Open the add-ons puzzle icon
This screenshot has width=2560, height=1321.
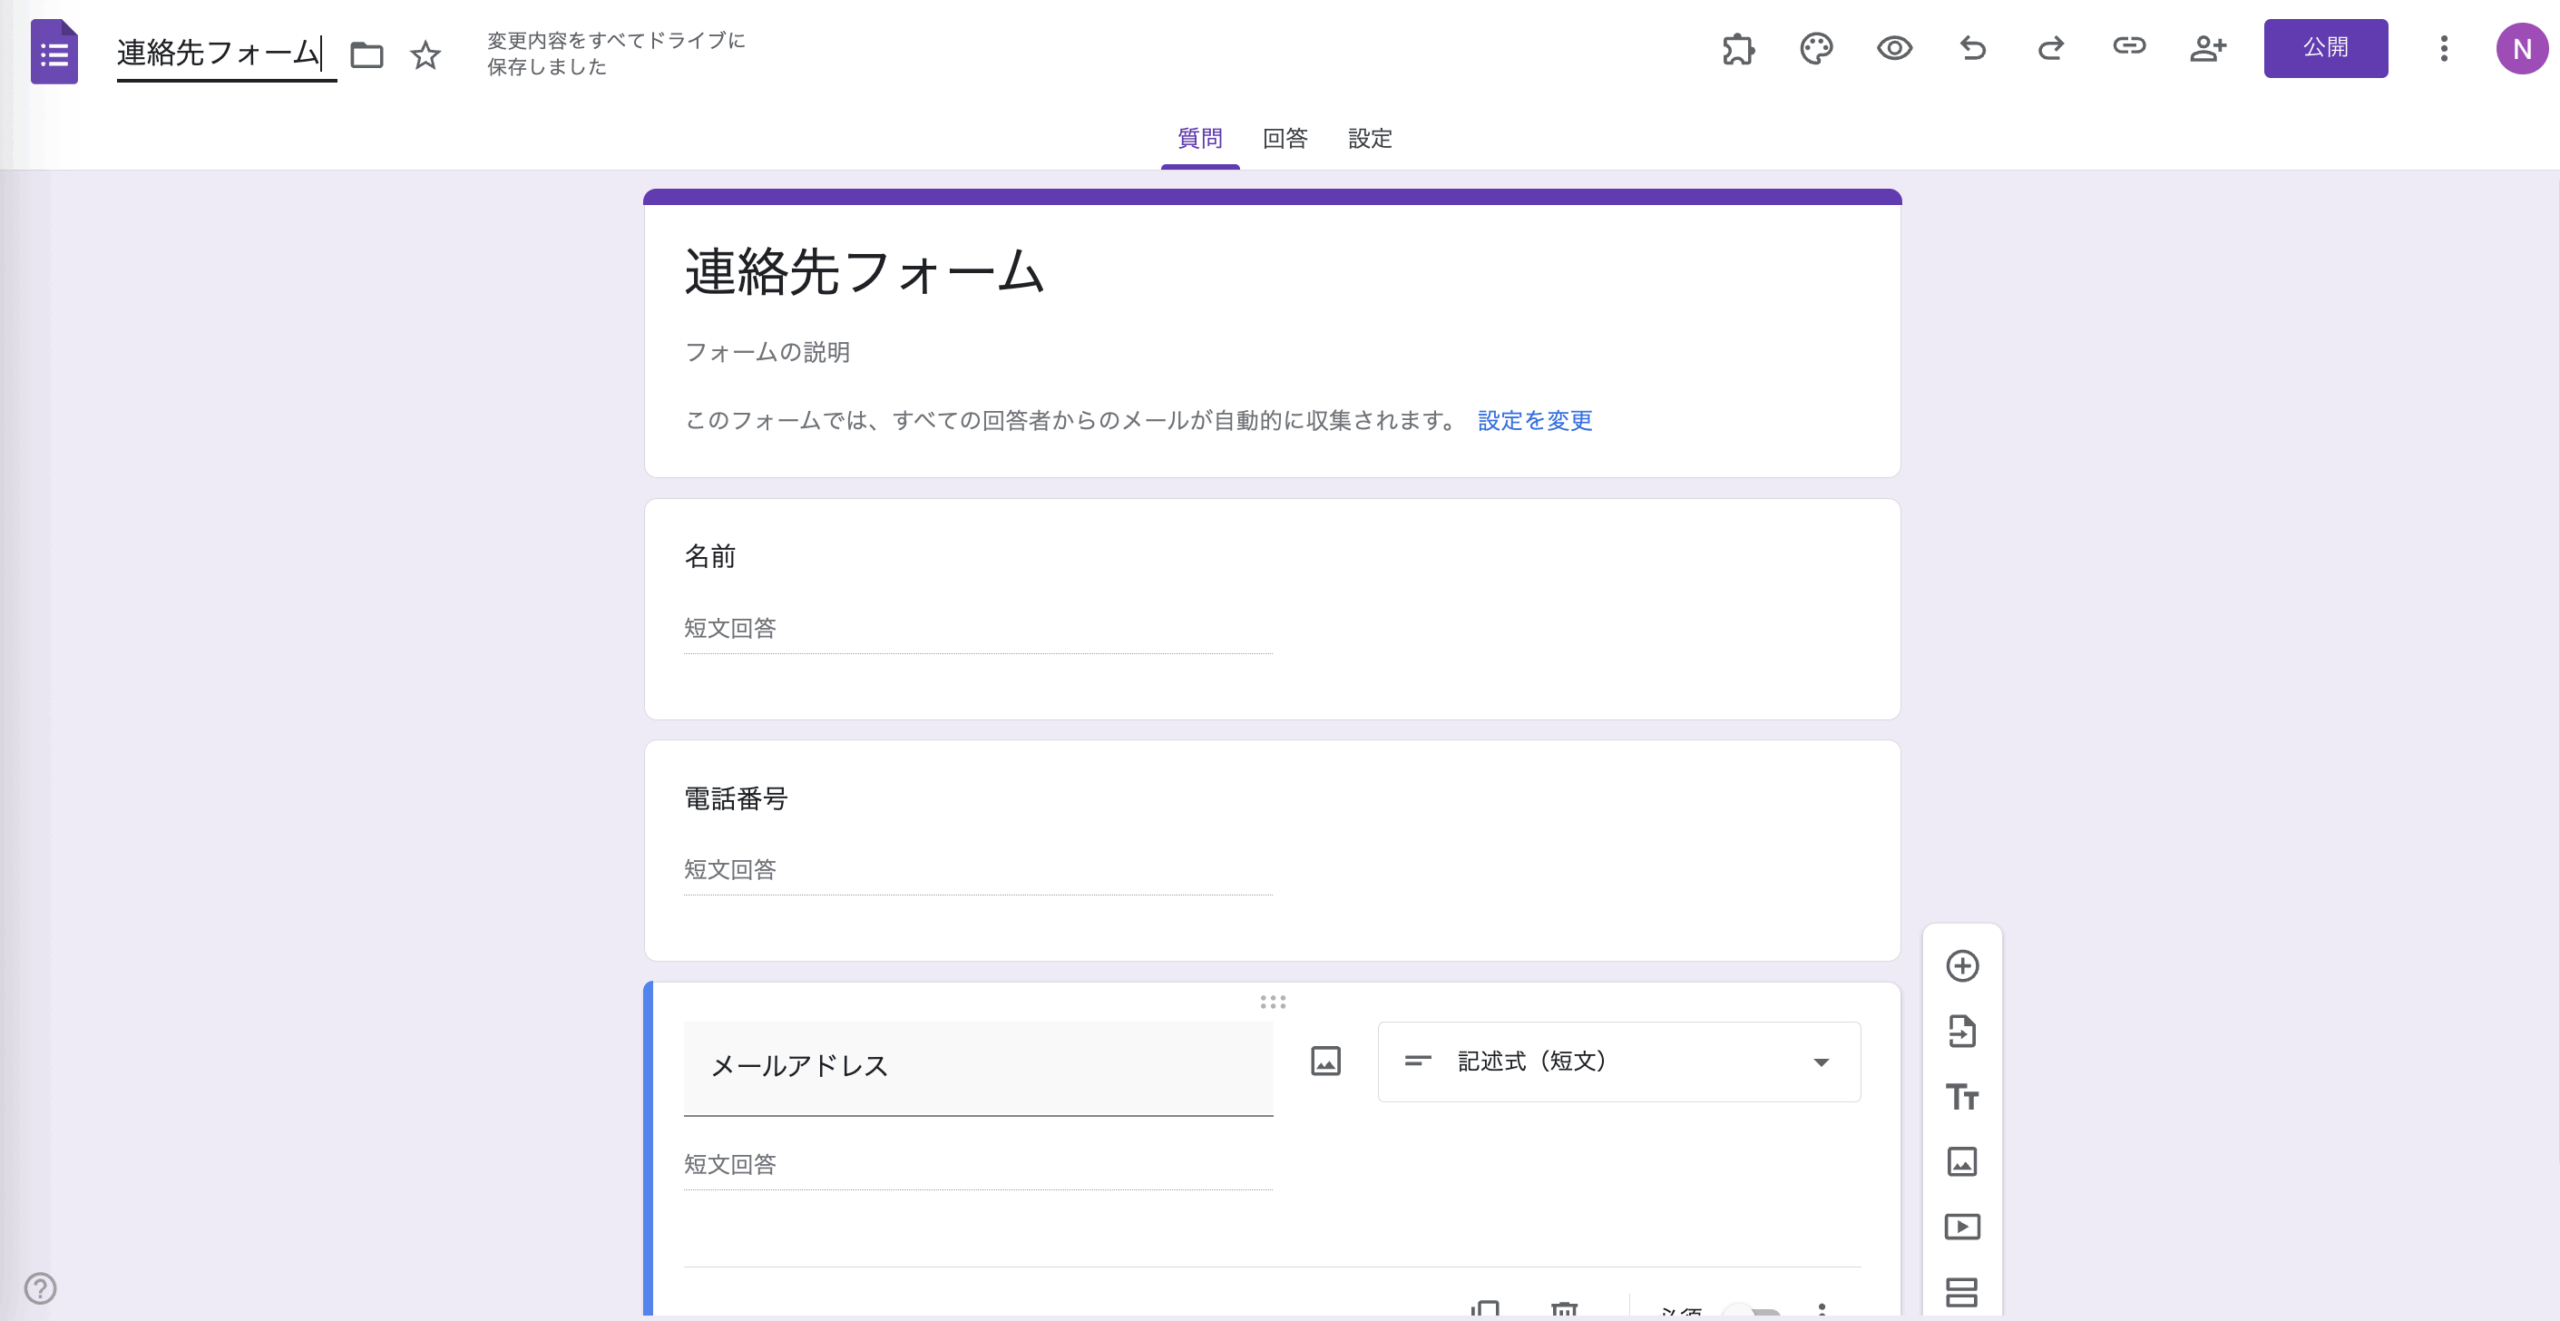(1738, 48)
